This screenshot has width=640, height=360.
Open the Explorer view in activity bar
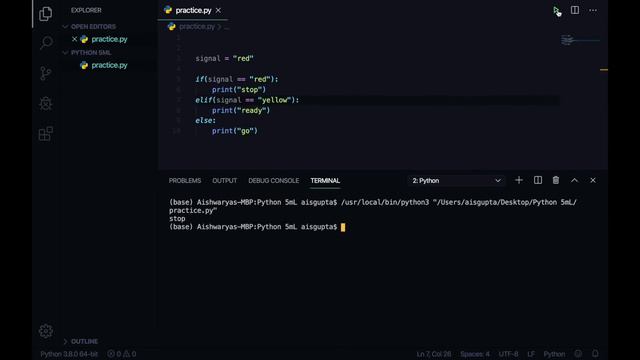pos(45,14)
